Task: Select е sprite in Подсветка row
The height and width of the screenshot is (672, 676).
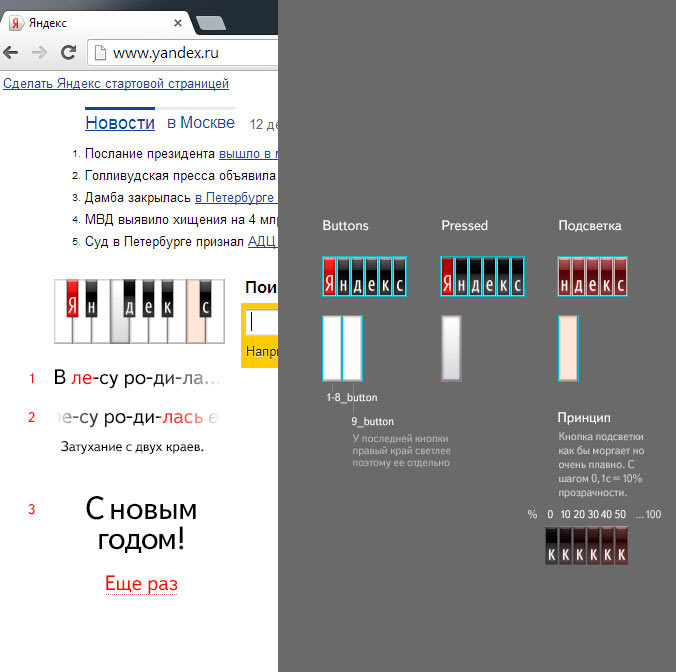Action: tap(592, 276)
